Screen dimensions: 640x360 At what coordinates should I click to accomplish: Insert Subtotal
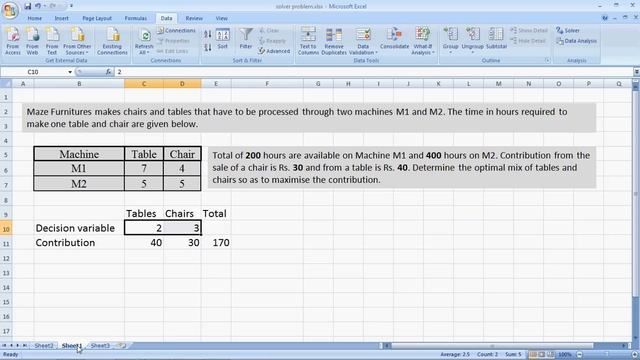[x=496, y=38]
